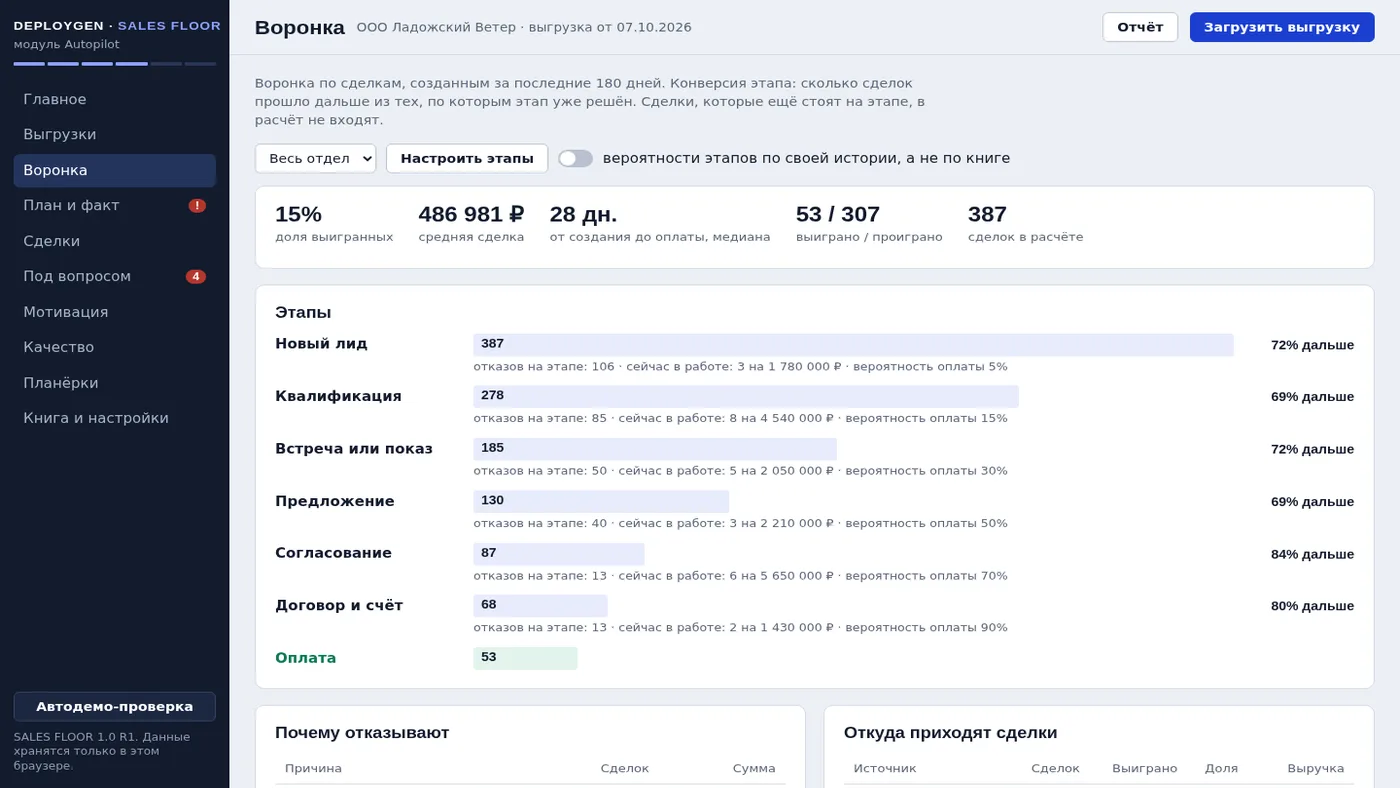Click the Согласование bar showing 87
The width and height of the screenshot is (1400, 788).
(x=559, y=553)
